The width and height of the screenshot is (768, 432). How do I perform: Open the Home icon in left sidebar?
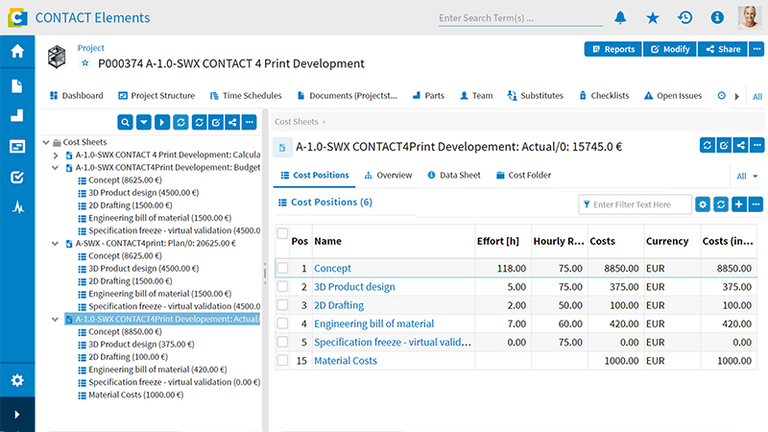(17, 51)
